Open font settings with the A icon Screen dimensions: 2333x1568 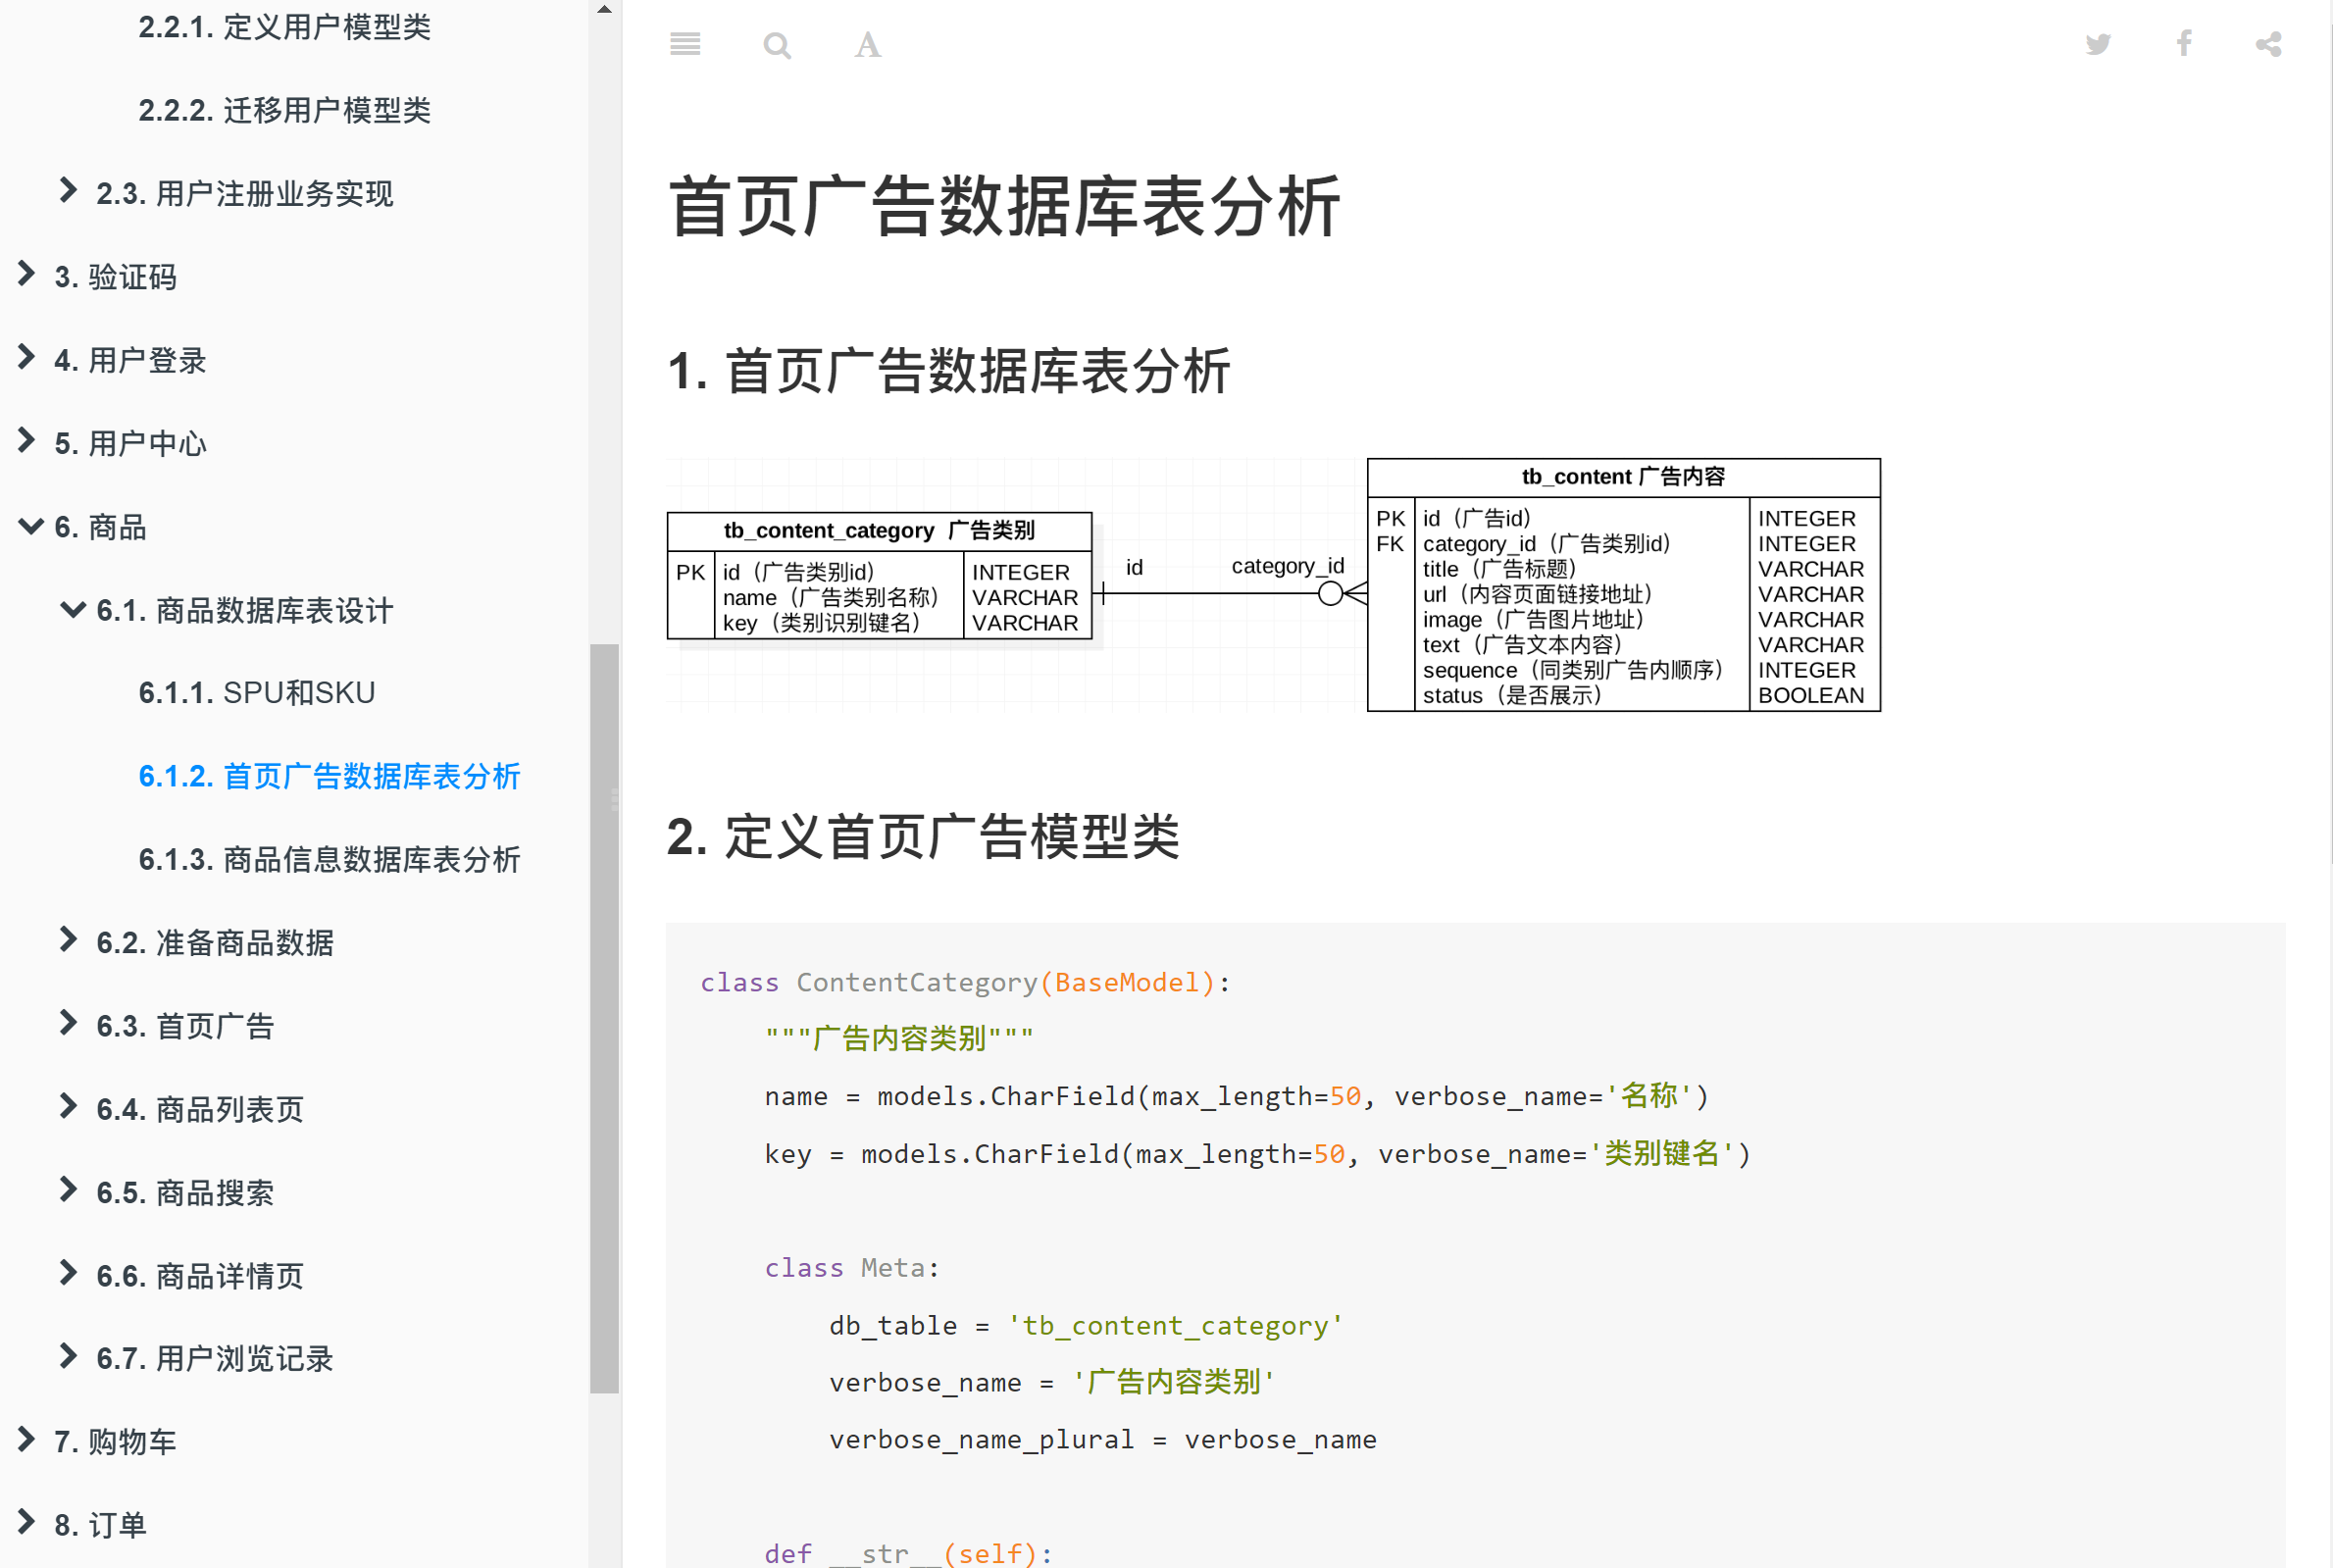click(x=868, y=45)
